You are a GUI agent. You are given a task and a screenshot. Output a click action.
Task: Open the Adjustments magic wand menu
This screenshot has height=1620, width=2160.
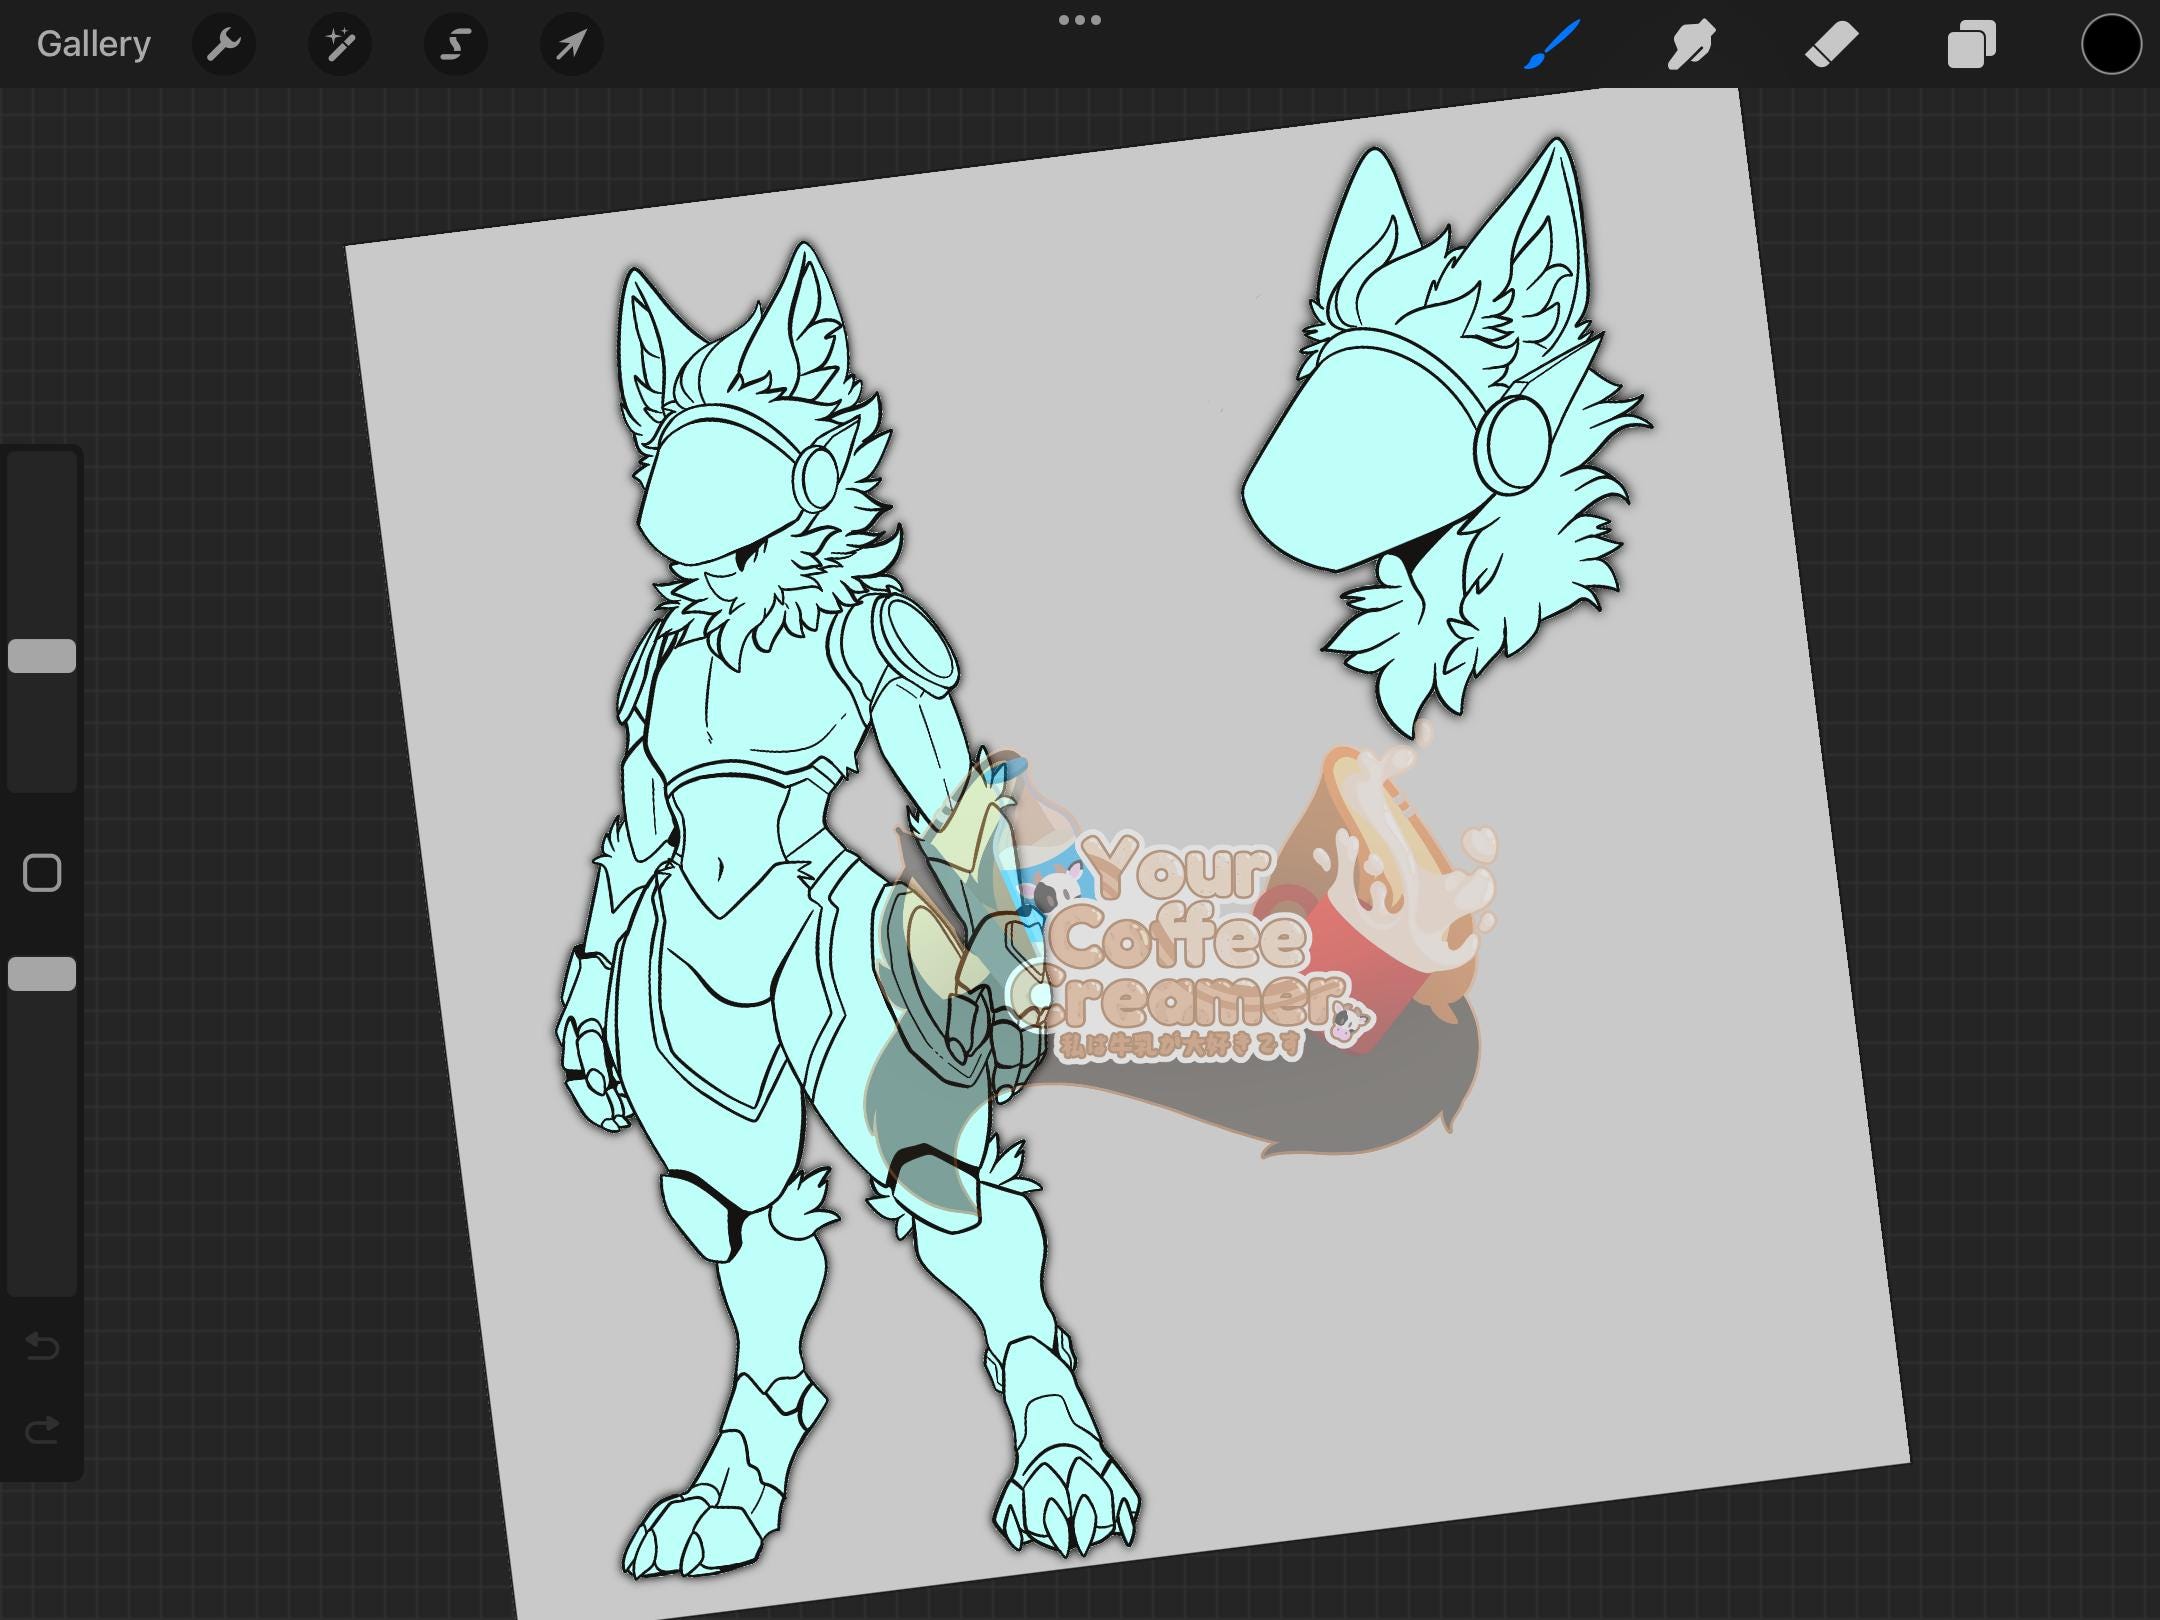point(340,44)
